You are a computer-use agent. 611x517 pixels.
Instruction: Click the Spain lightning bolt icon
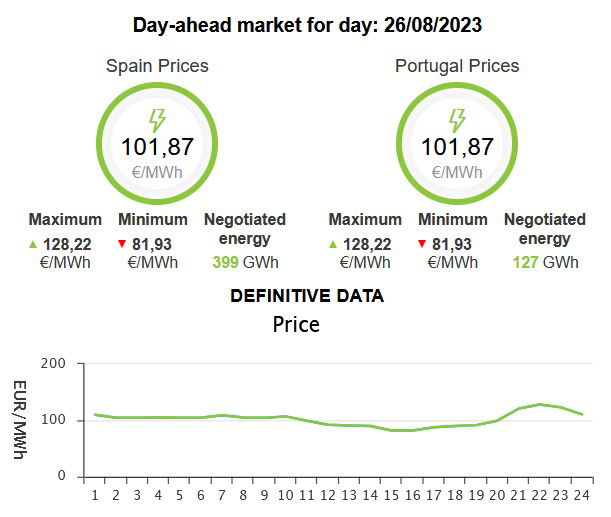pyautogui.click(x=157, y=120)
